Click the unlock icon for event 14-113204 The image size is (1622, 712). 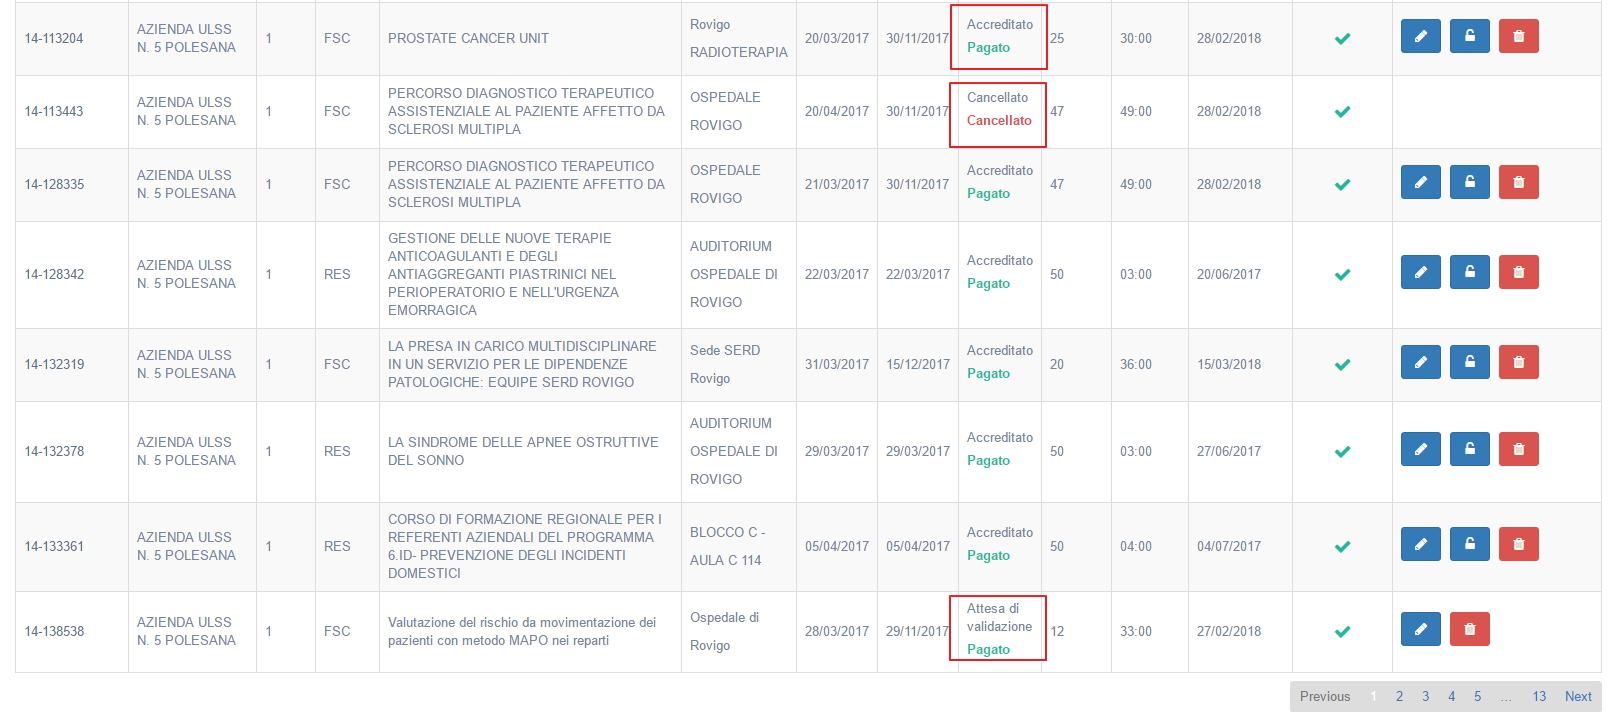1469,36
